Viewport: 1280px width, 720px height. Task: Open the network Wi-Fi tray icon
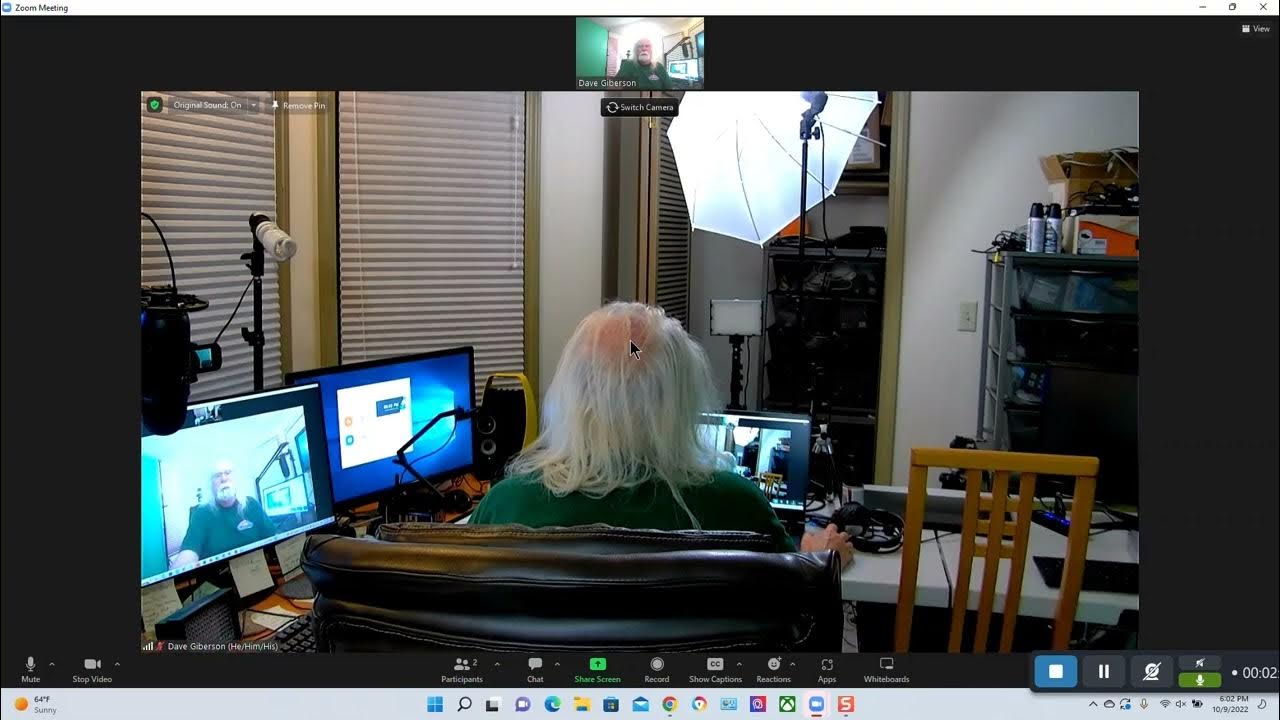click(x=1164, y=704)
